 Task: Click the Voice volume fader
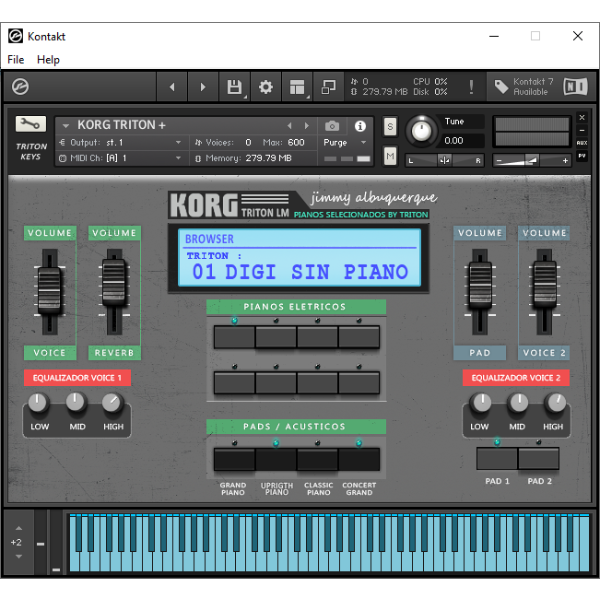pyautogui.click(x=49, y=291)
